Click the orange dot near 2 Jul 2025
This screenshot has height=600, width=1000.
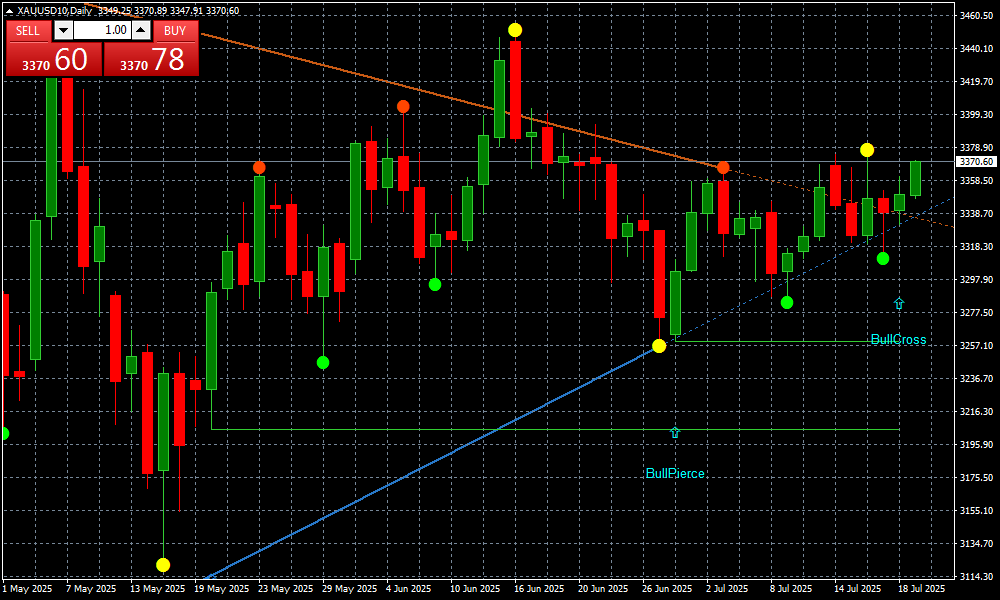click(723, 167)
